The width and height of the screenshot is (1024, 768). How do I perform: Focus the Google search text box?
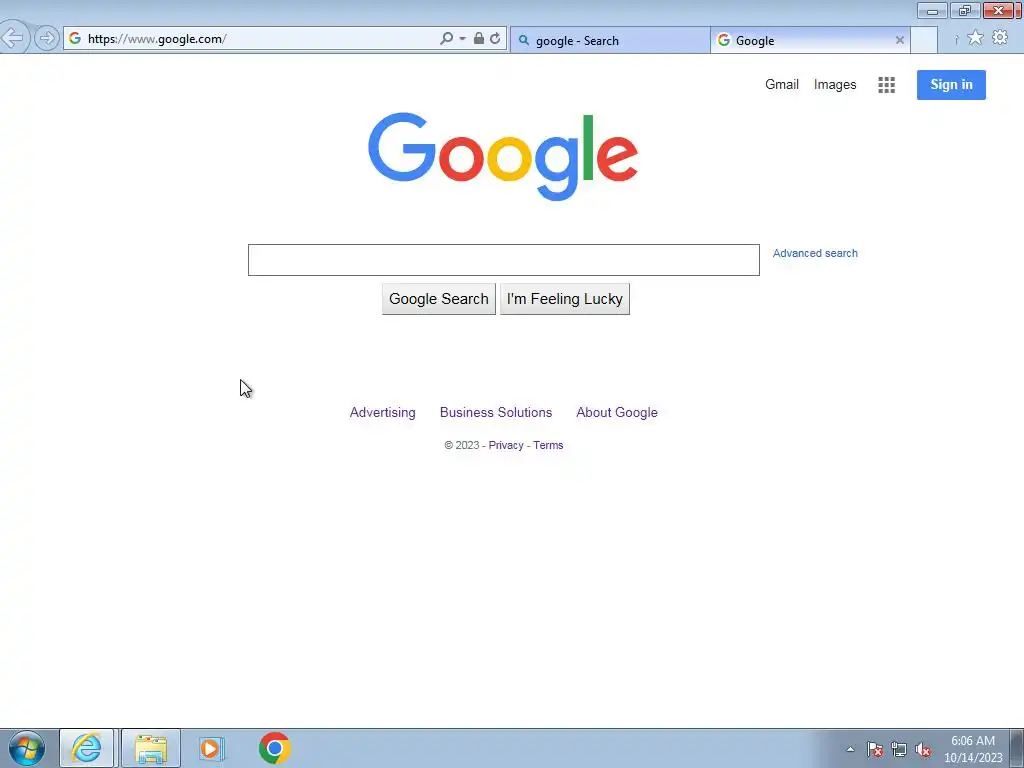tap(504, 260)
